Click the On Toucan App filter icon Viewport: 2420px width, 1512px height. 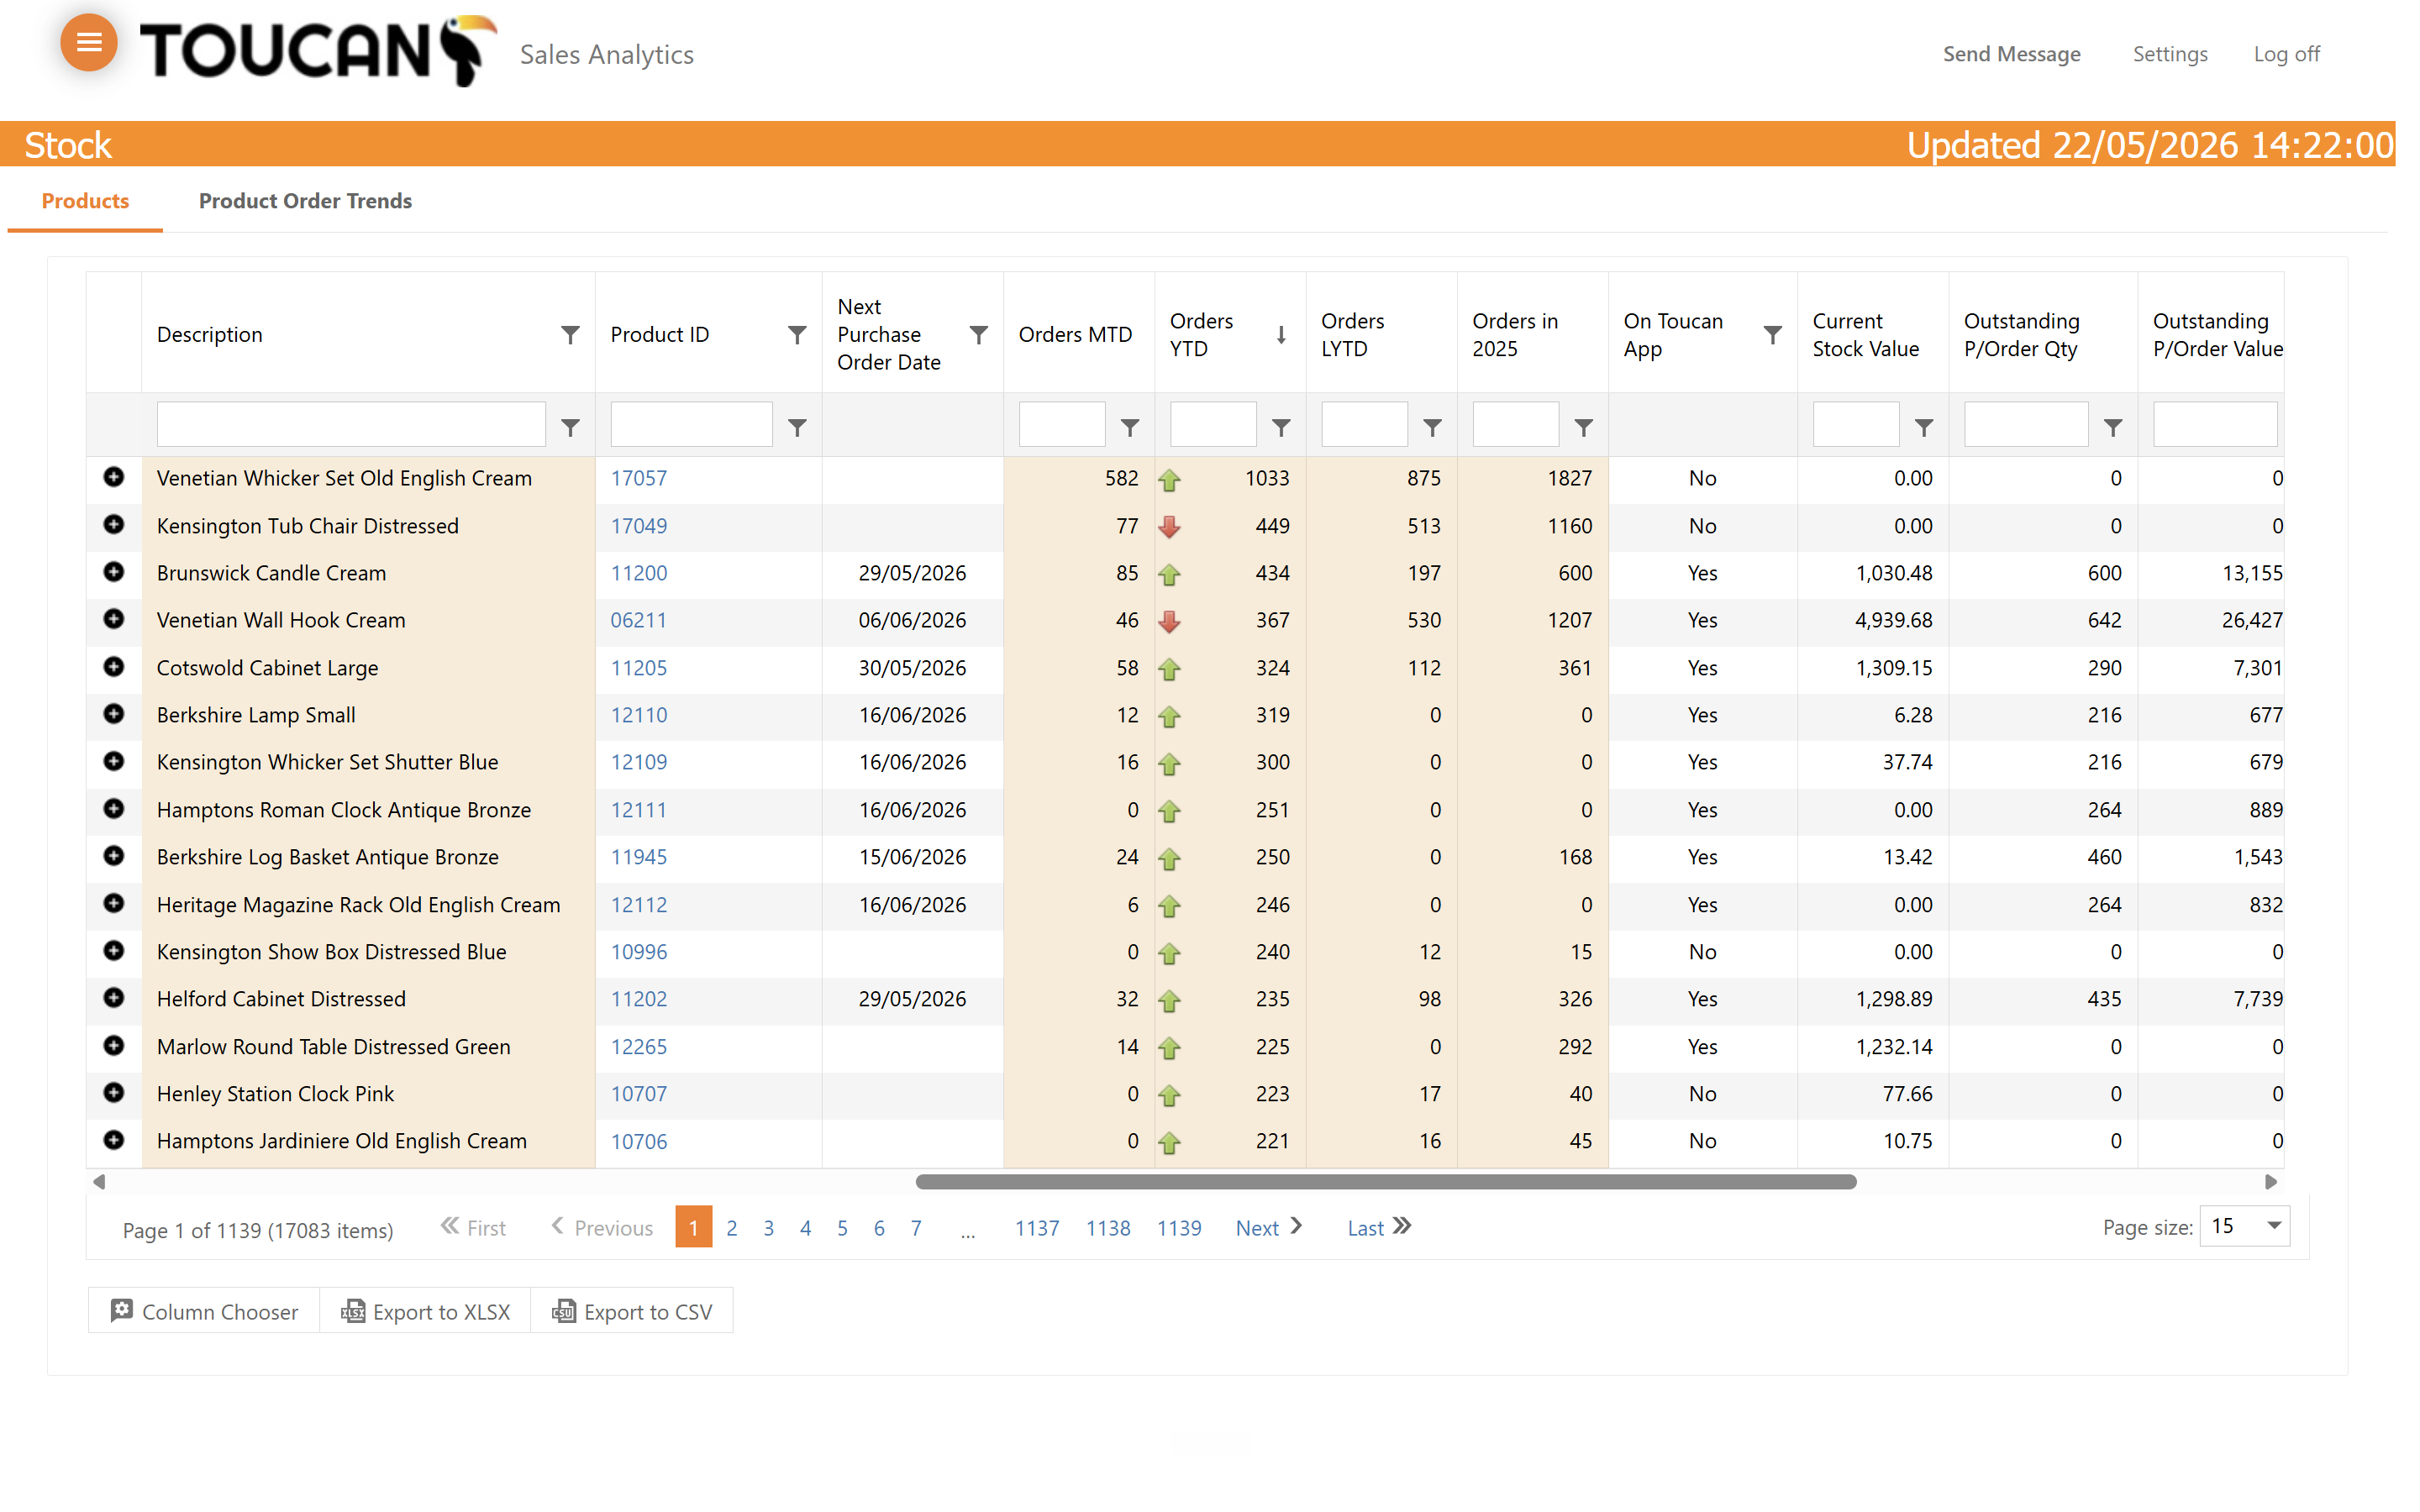[1772, 334]
